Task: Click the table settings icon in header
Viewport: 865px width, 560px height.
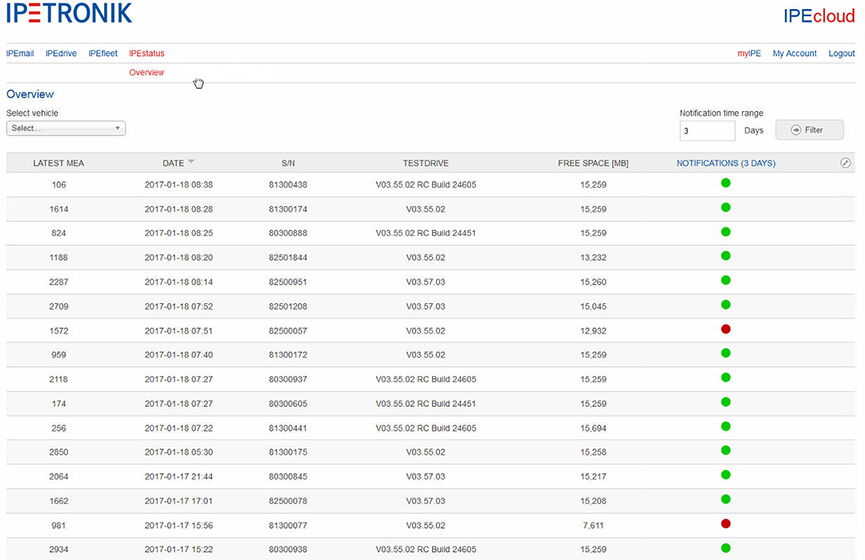Action: point(845,163)
